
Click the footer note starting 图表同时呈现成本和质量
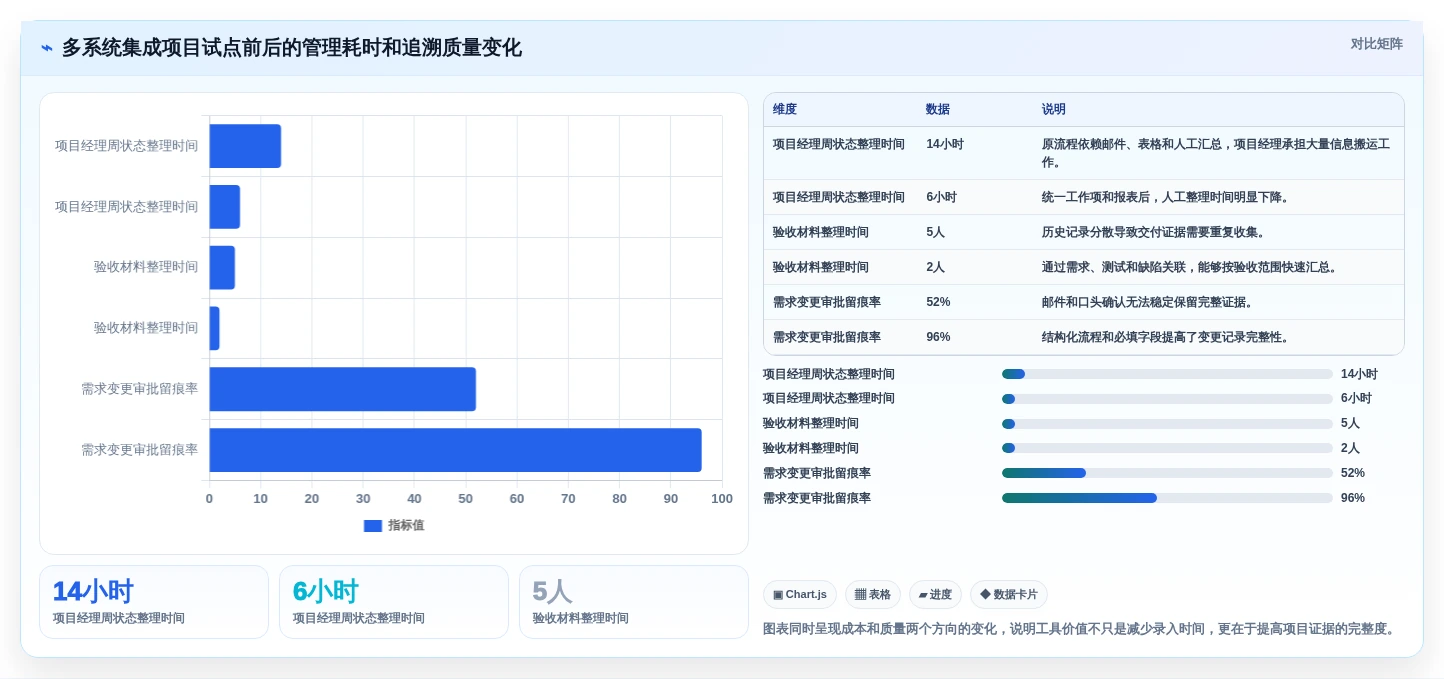(1079, 629)
